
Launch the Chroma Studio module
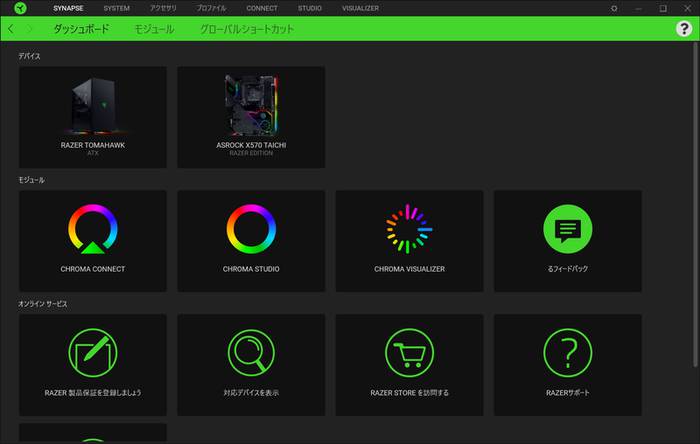click(251, 241)
